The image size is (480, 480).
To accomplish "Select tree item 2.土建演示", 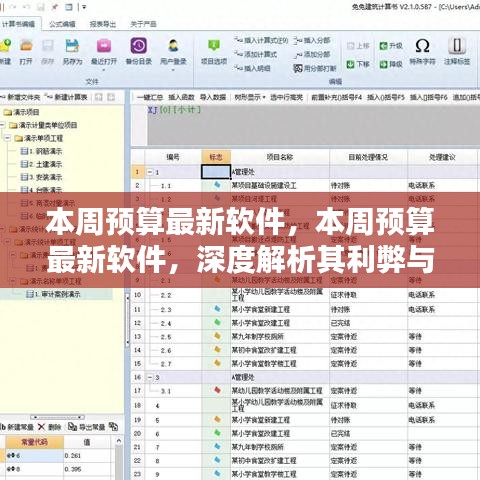I will tap(41, 164).
